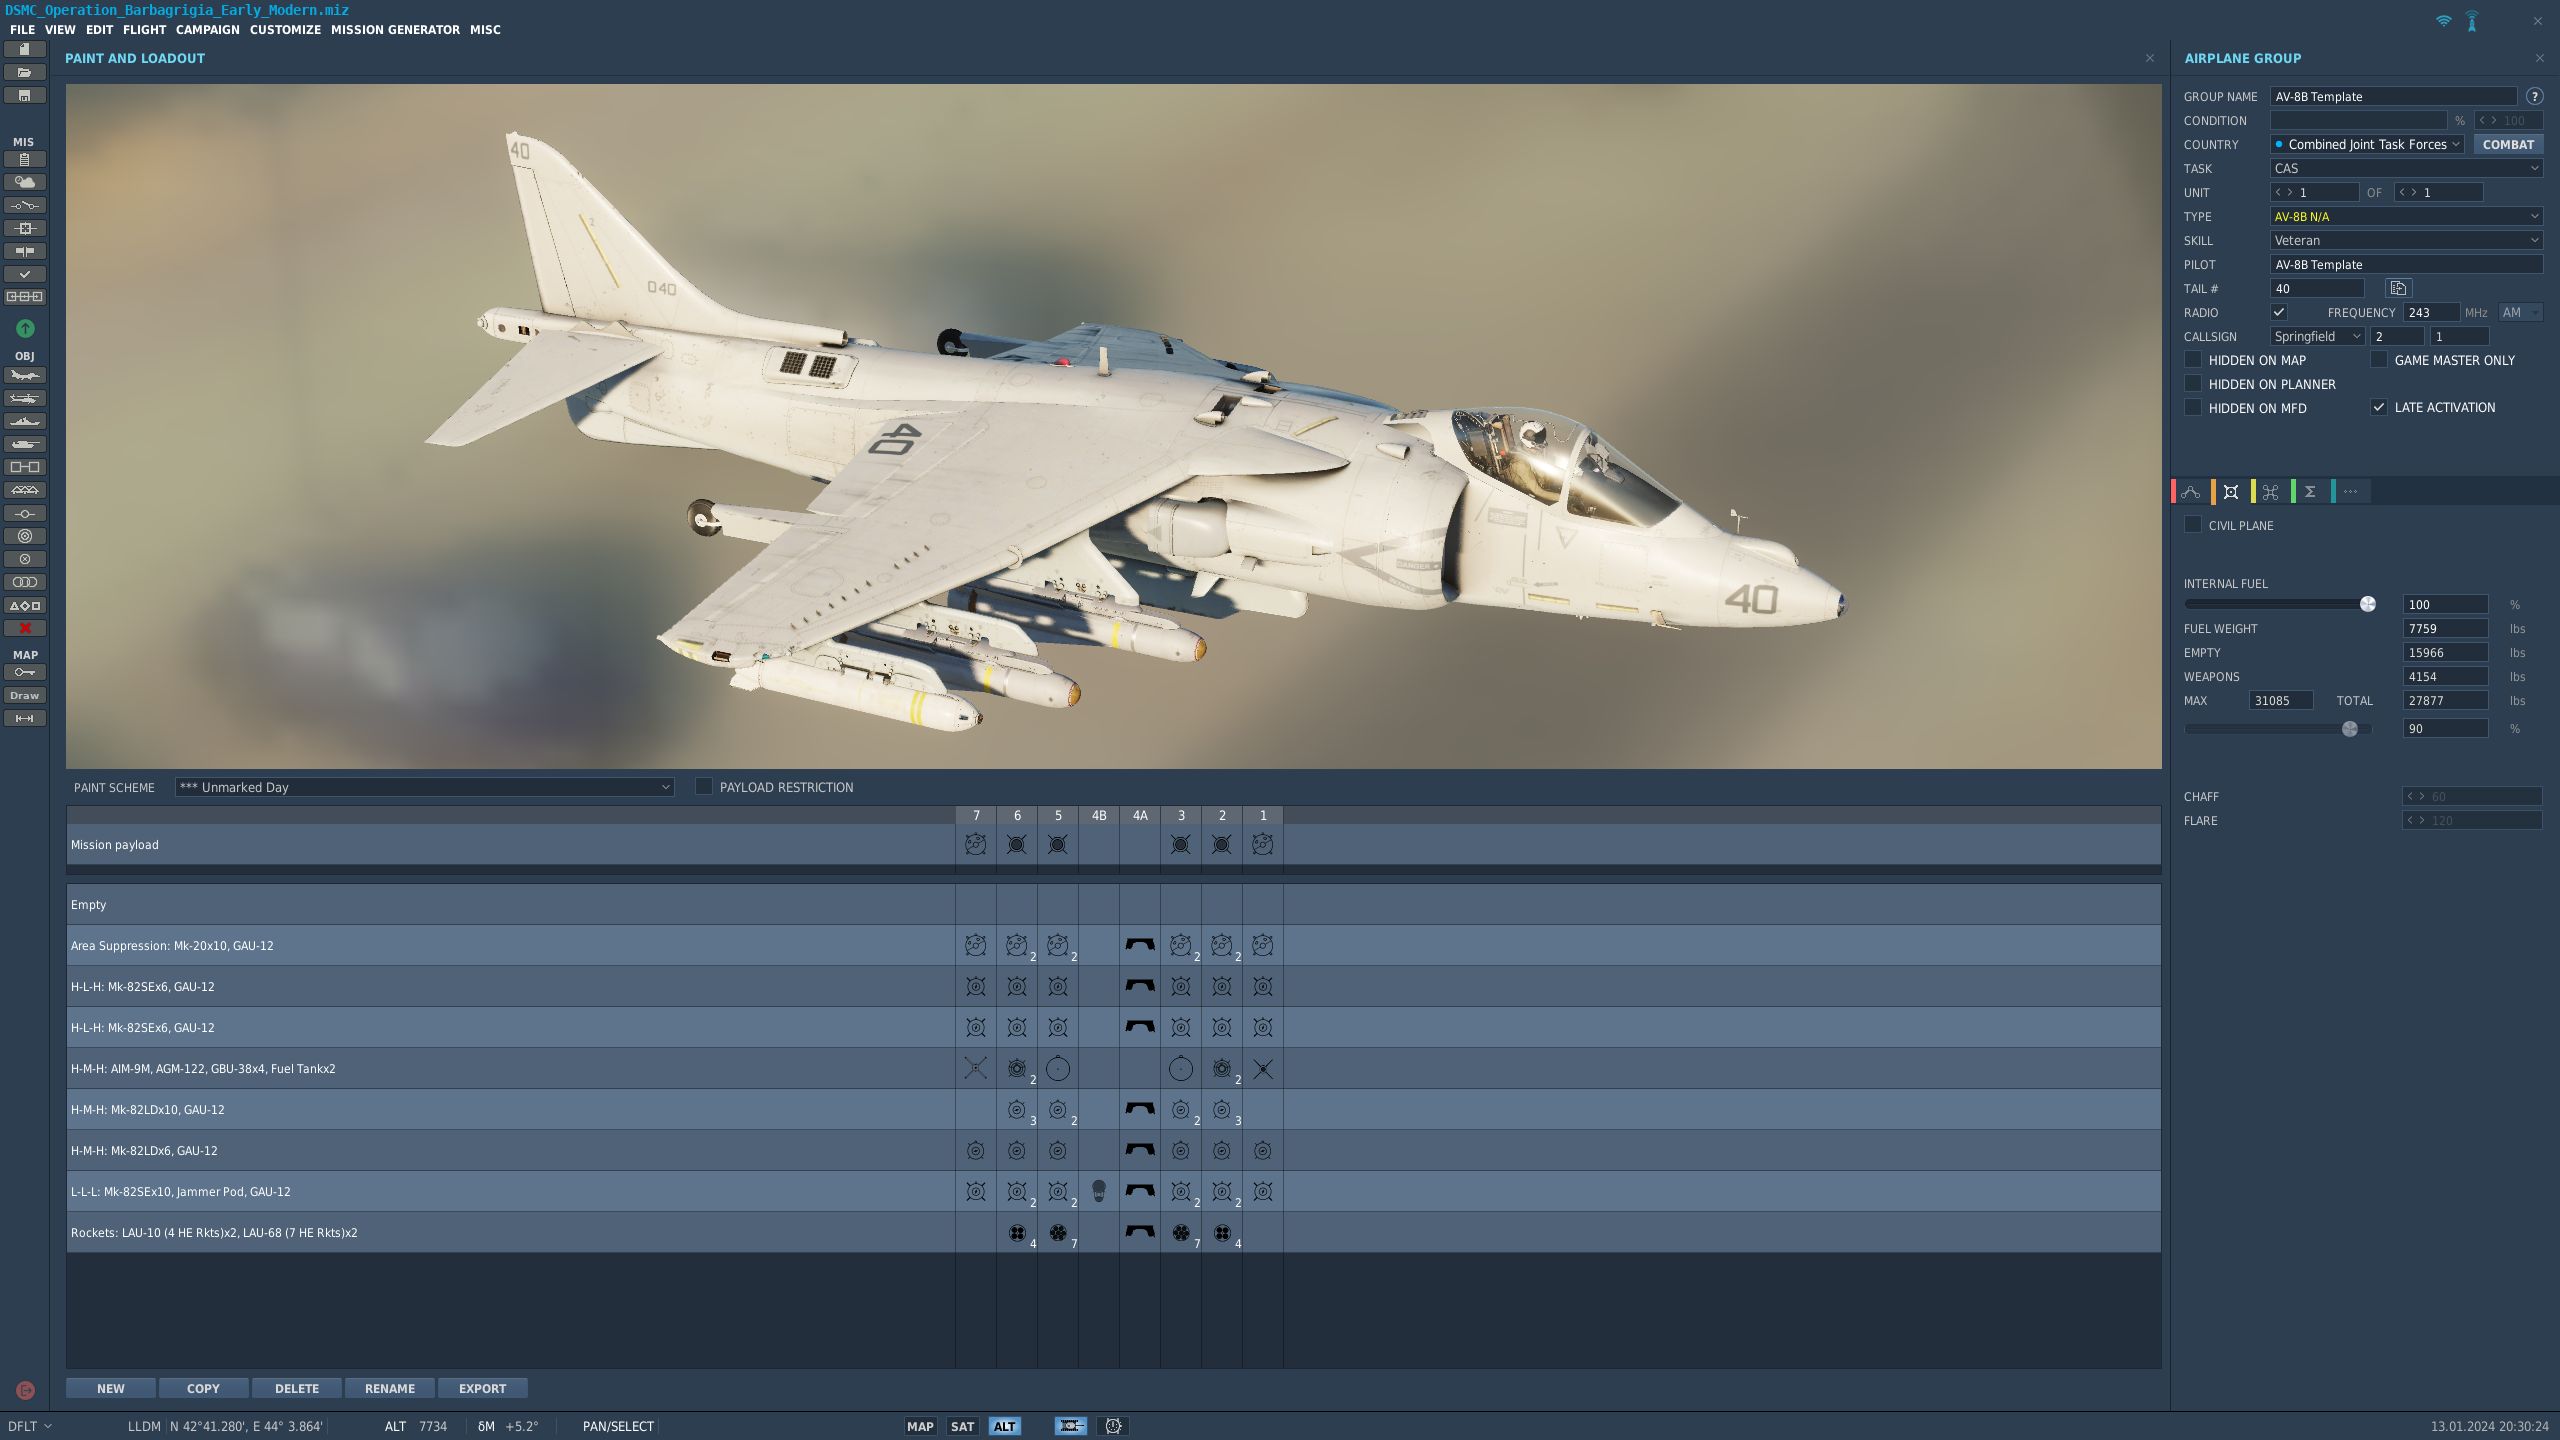The image size is (2560, 1440).
Task: Open the weather settings icon in sidebar
Action: (x=25, y=182)
